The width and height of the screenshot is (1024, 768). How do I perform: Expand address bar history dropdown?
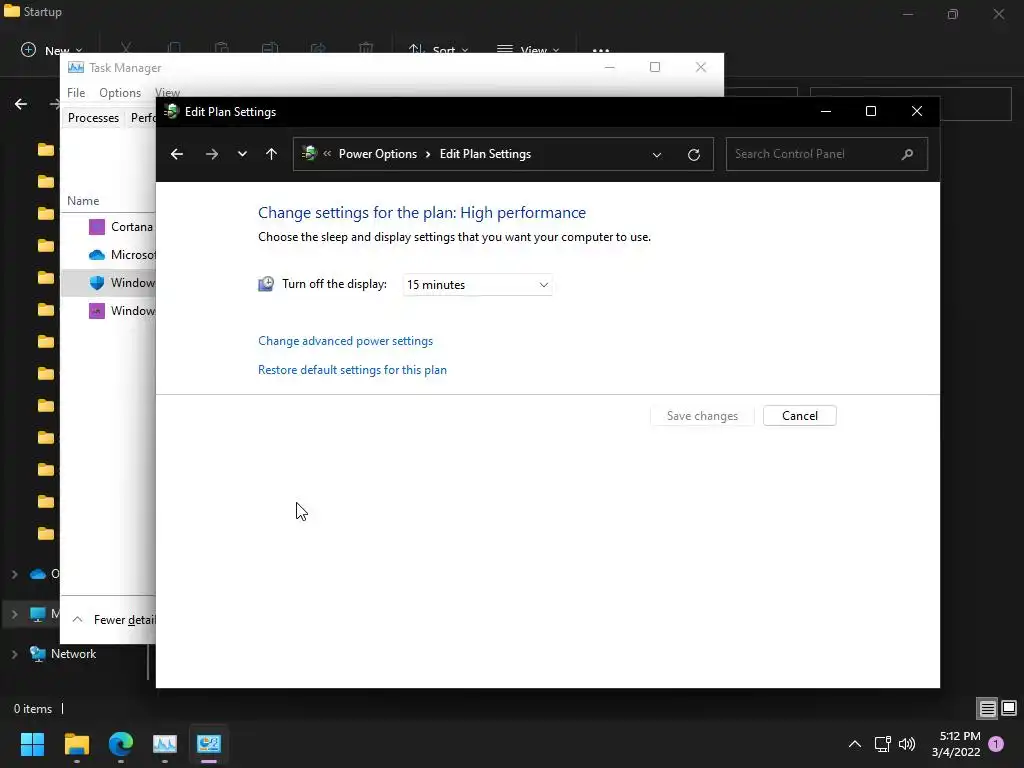[657, 155]
